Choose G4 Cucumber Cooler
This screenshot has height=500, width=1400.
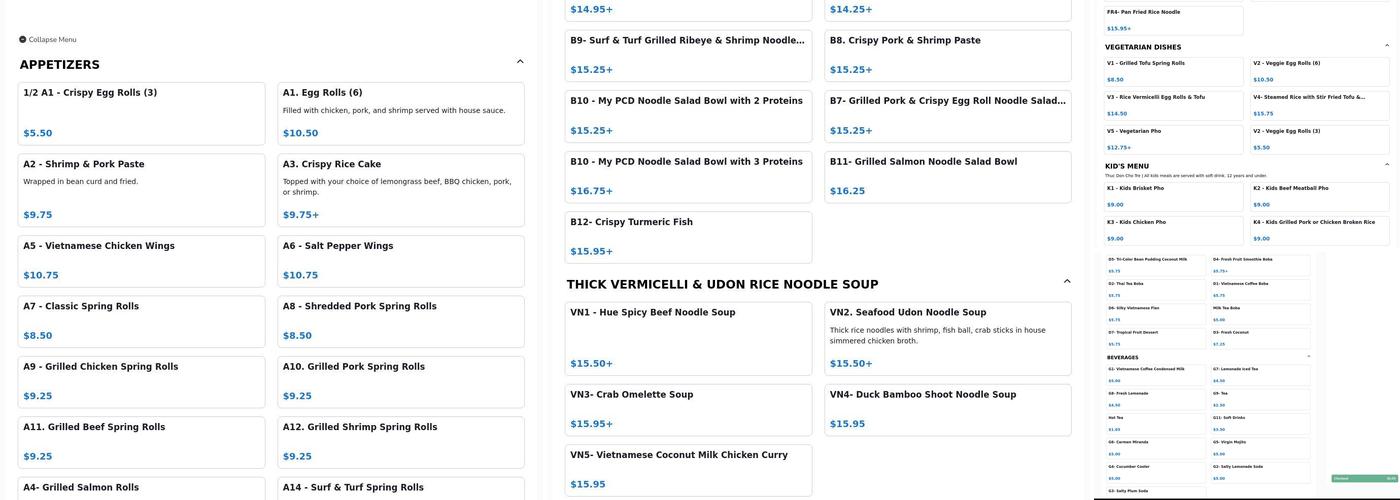pos(1156,472)
